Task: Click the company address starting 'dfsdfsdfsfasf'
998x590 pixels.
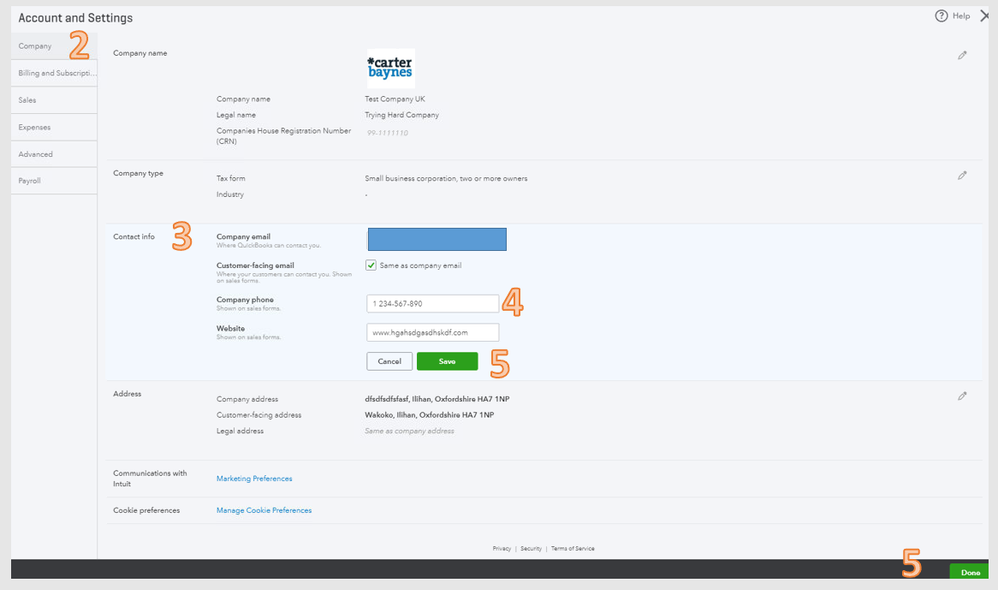Action: point(437,399)
